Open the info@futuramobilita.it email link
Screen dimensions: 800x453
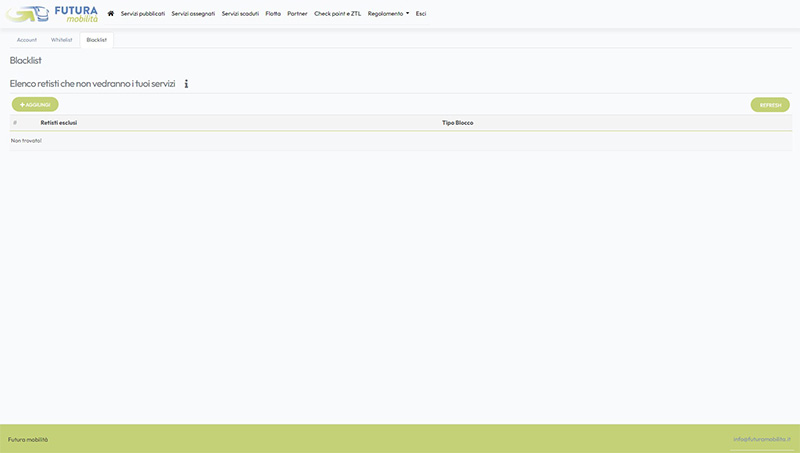click(761, 439)
